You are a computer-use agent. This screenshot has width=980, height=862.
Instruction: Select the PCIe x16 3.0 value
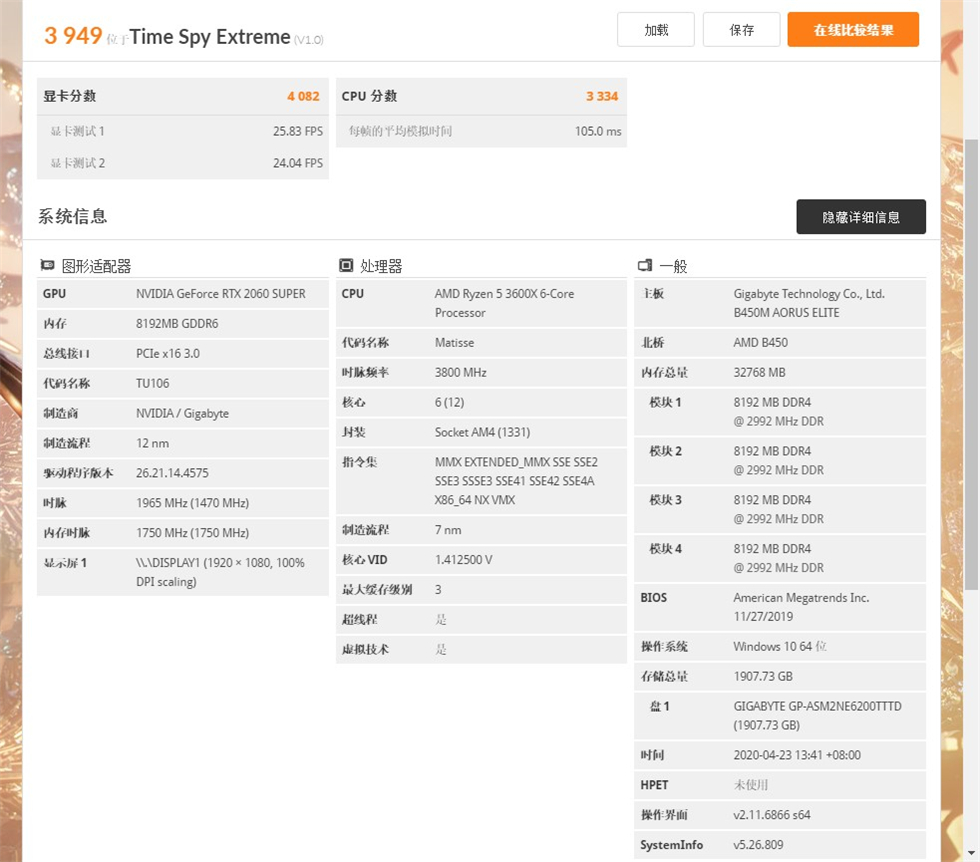coord(168,354)
